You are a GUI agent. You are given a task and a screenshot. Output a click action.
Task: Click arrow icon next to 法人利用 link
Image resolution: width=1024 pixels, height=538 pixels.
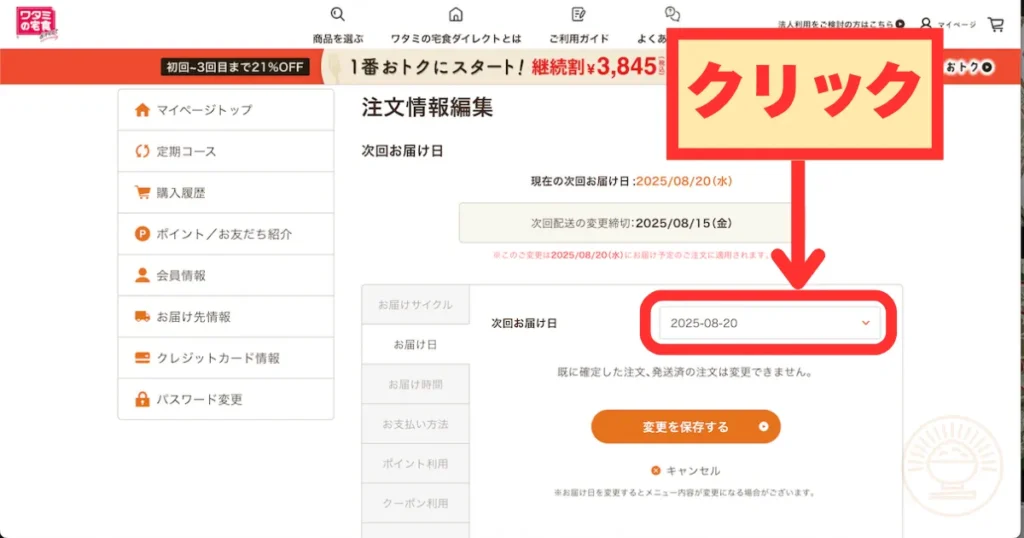[900, 24]
